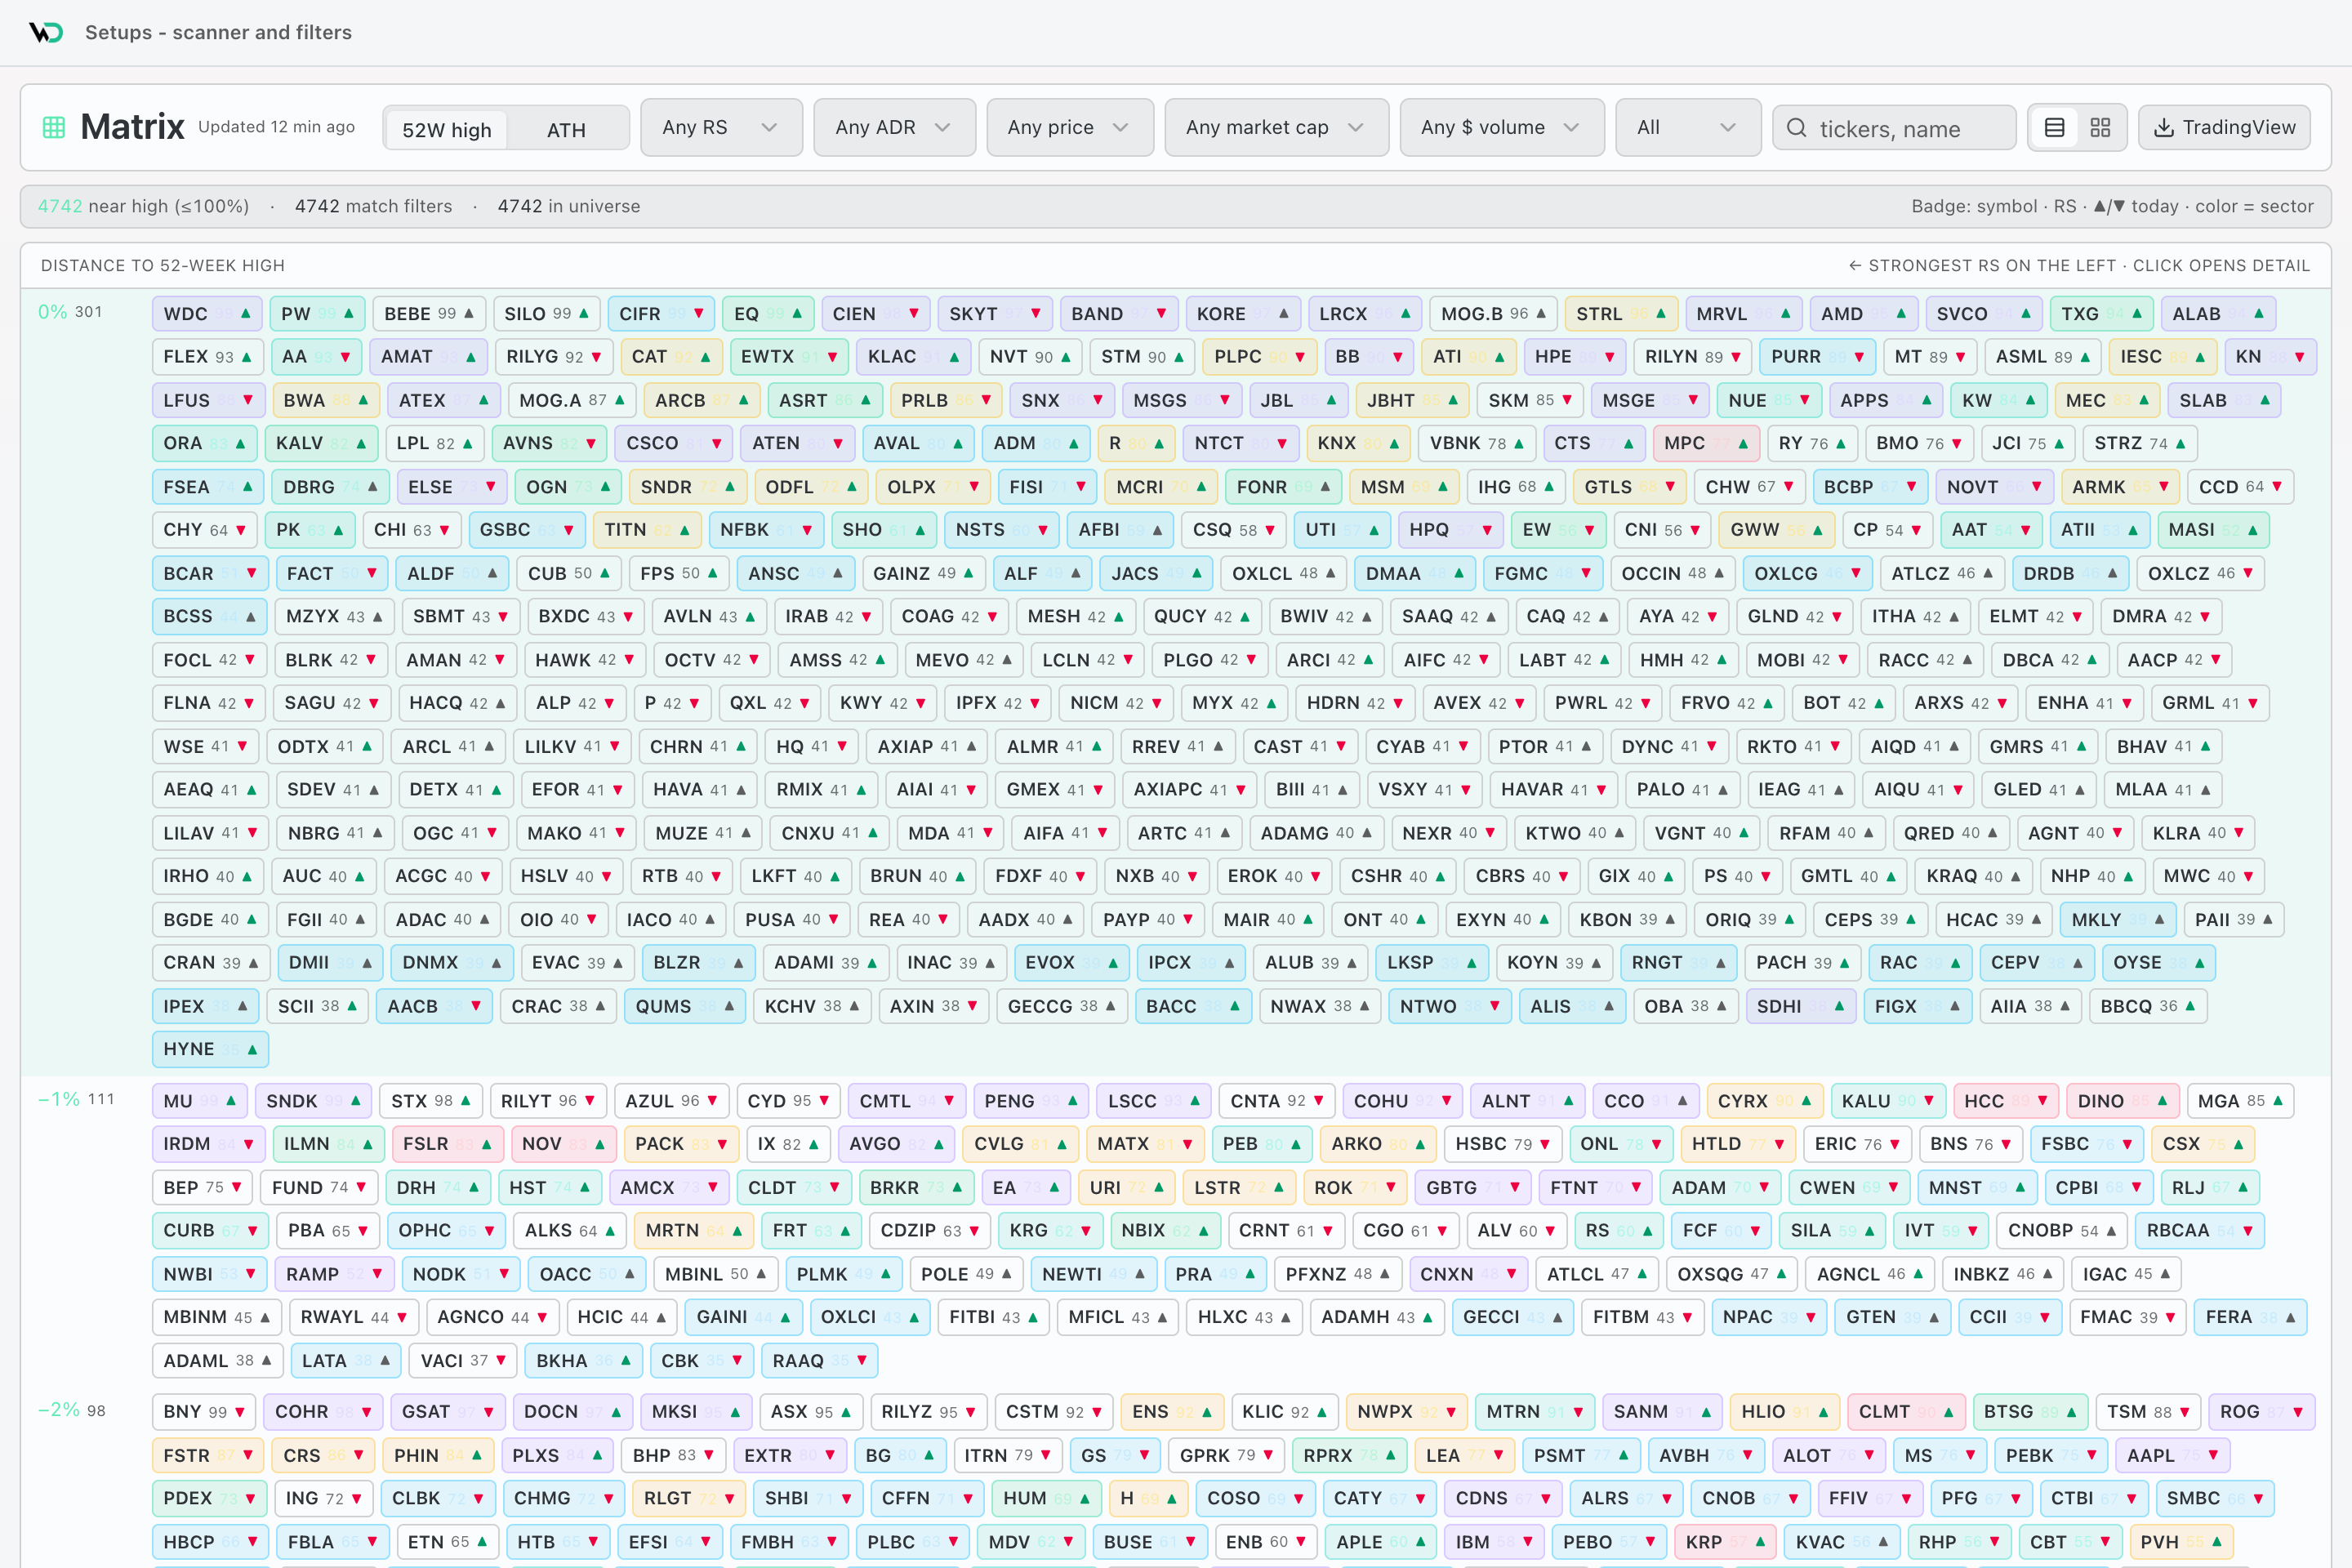Click the EVOX ticker badge
The width and height of the screenshot is (2352, 1568).
click(1071, 962)
